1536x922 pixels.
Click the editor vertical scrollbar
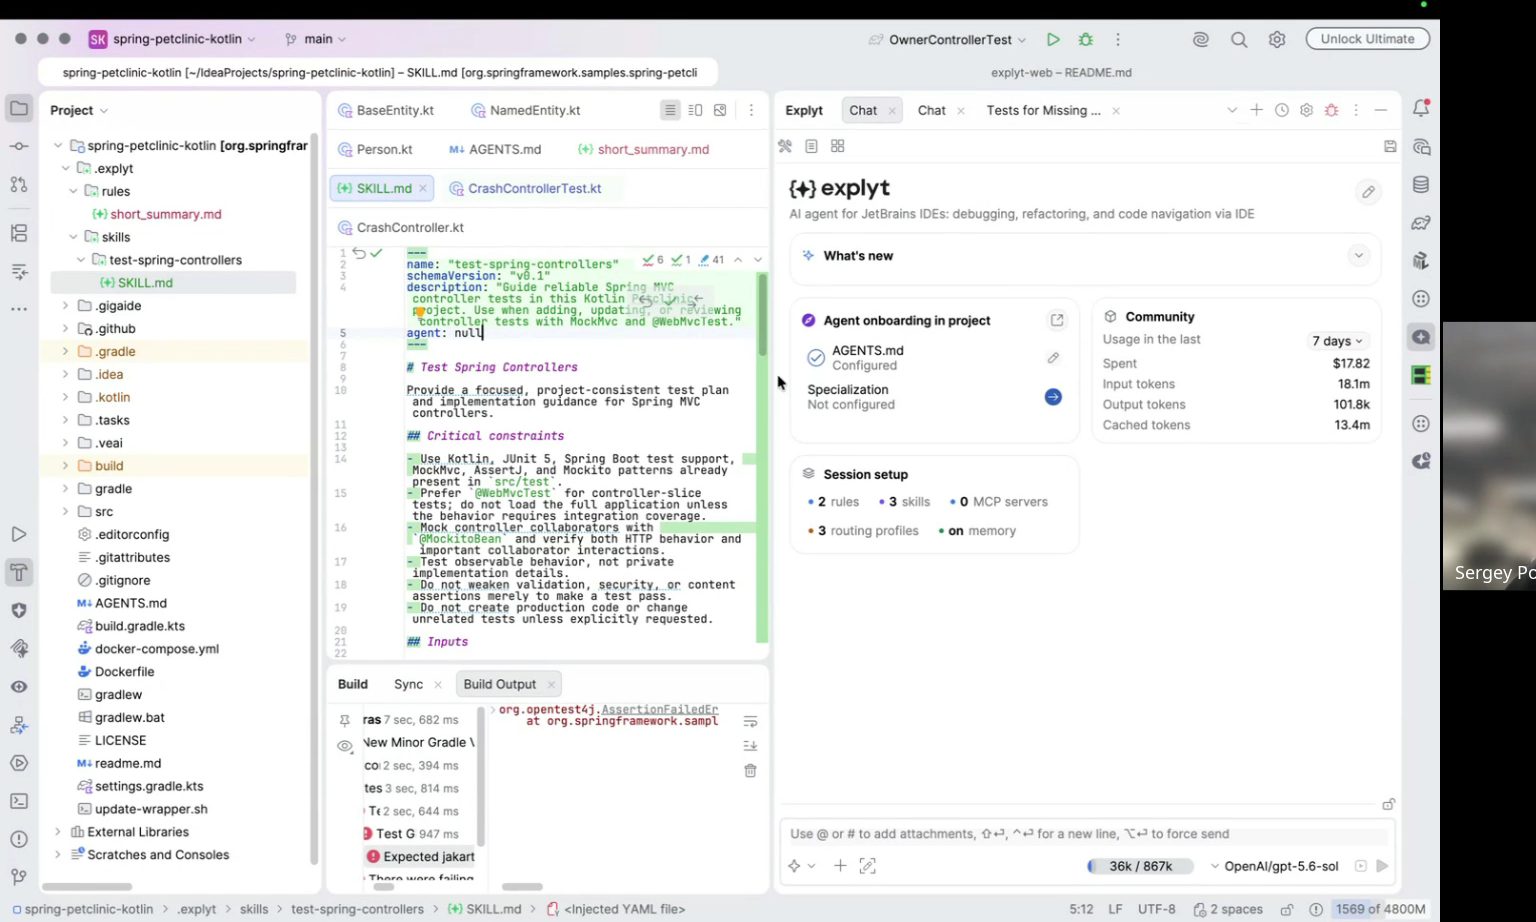(x=762, y=315)
